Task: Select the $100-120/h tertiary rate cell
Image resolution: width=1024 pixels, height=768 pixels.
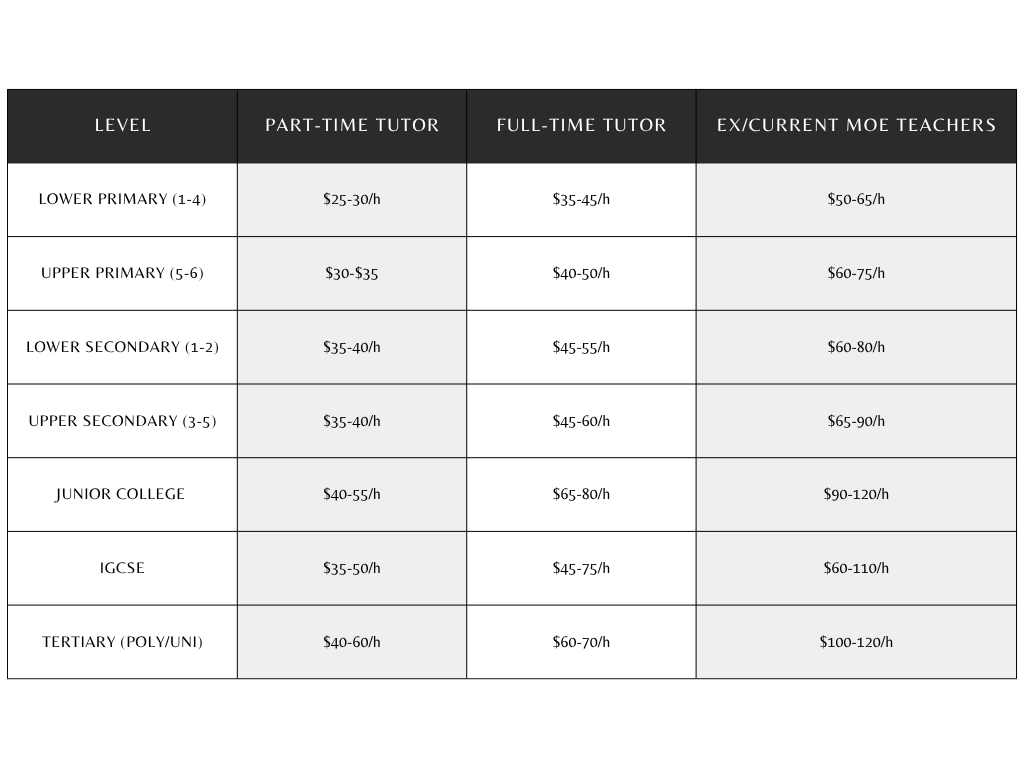Action: (x=856, y=642)
